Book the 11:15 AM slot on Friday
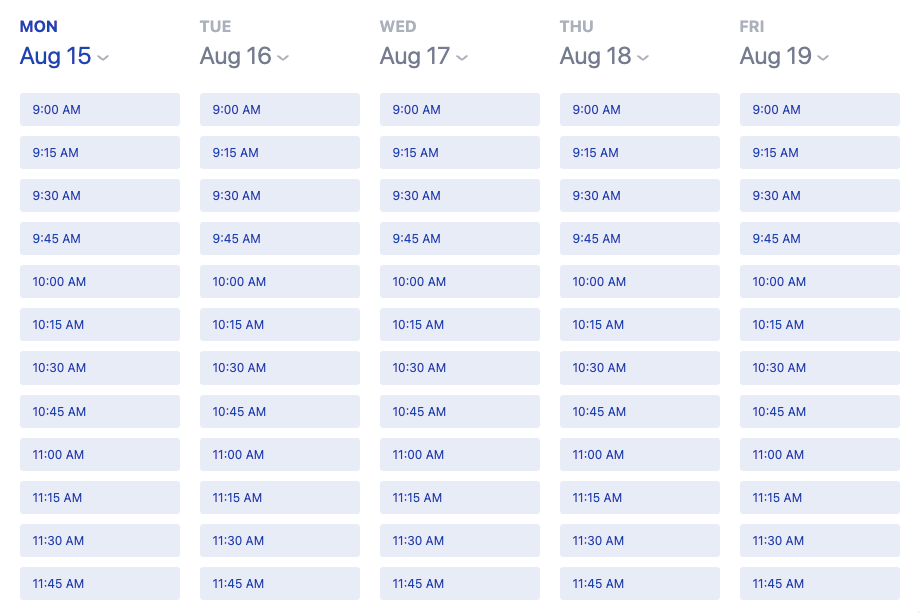 coord(819,497)
